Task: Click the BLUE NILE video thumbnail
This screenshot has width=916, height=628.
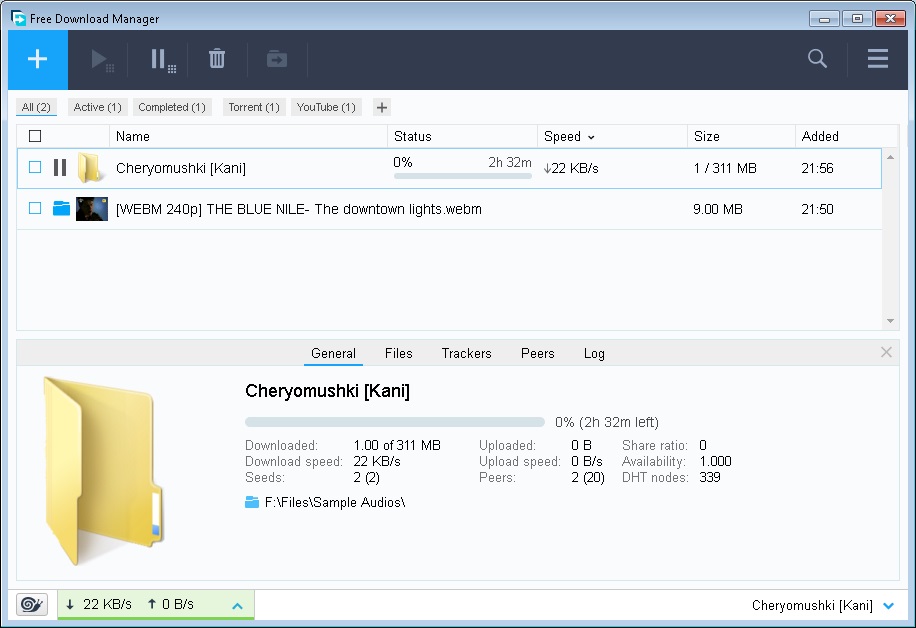Action: click(92, 209)
